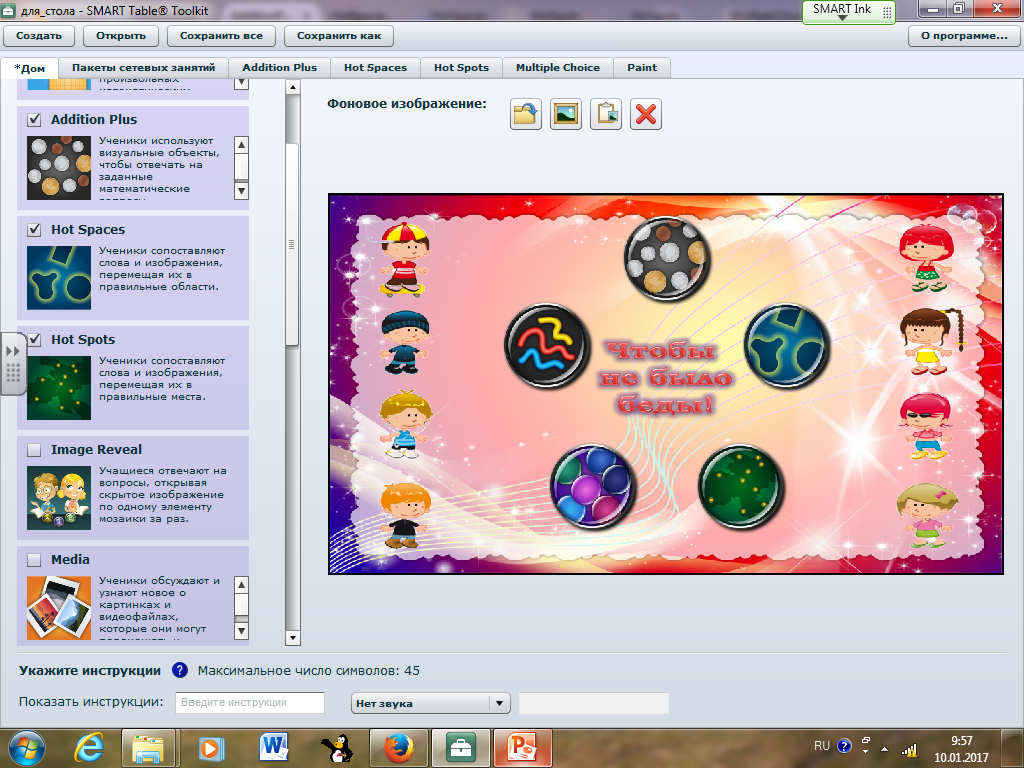Screen dimensions: 1024x768
Task: Select the Hot Spots green circle on canvas
Action: (740, 487)
